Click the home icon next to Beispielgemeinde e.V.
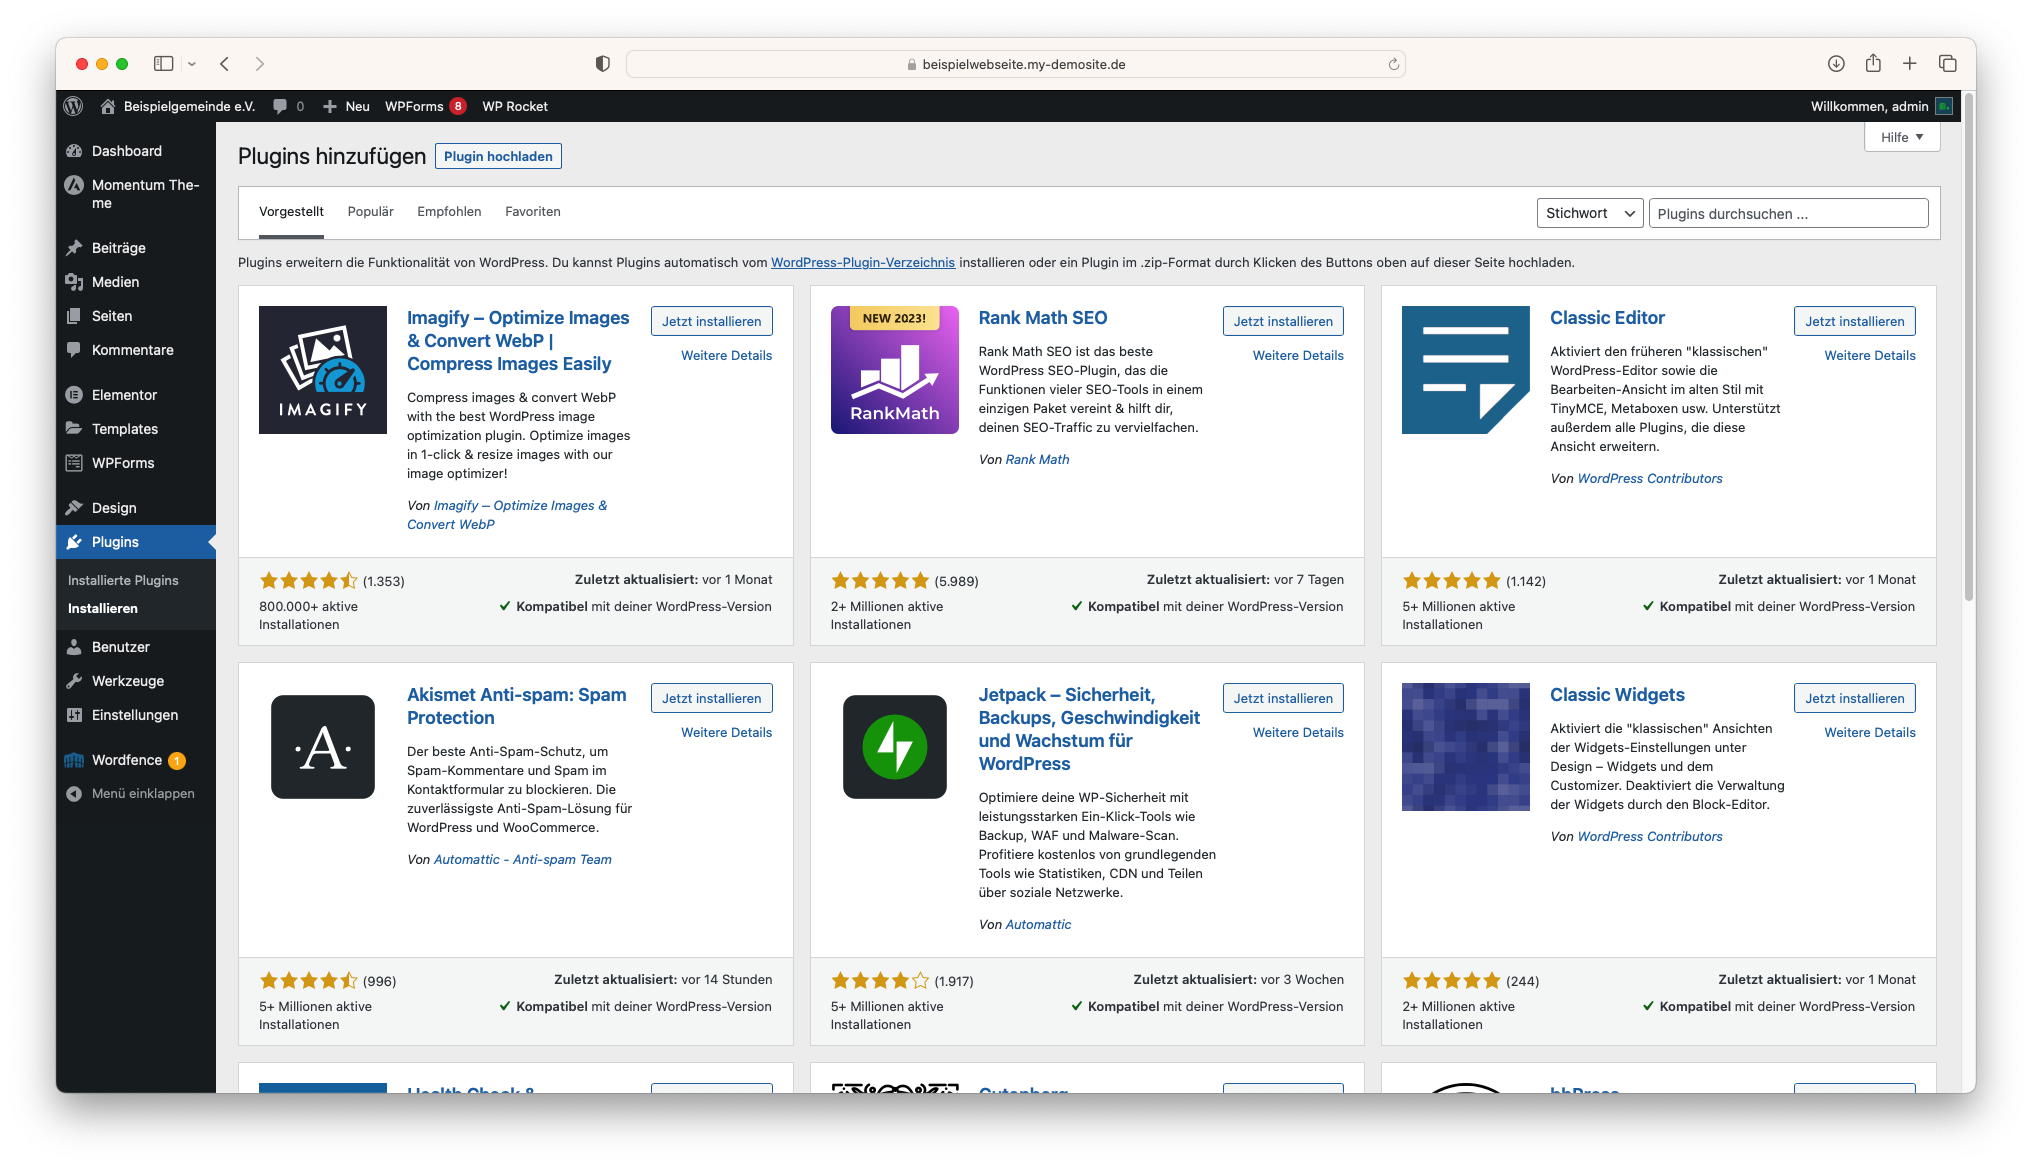The image size is (2032, 1167). [x=108, y=106]
